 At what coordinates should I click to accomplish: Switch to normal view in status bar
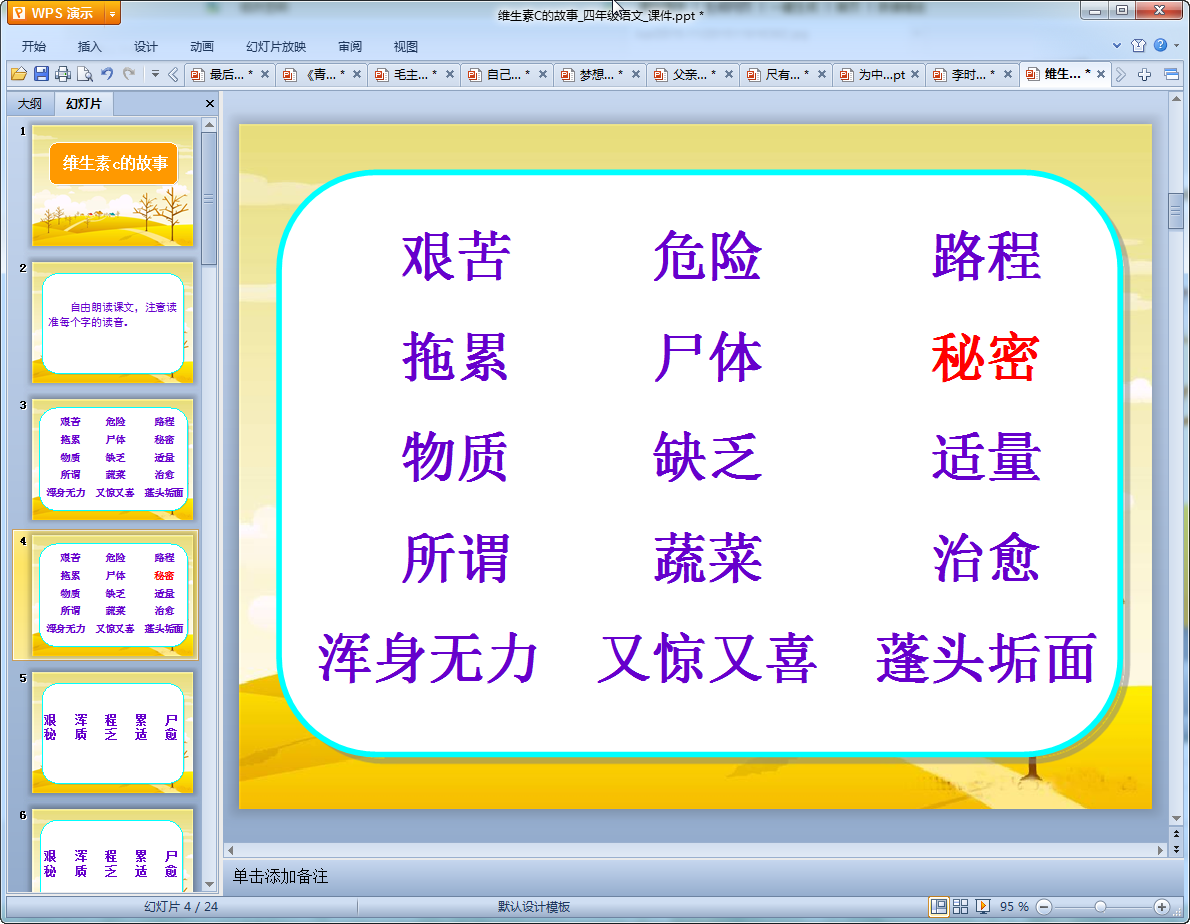coord(939,906)
